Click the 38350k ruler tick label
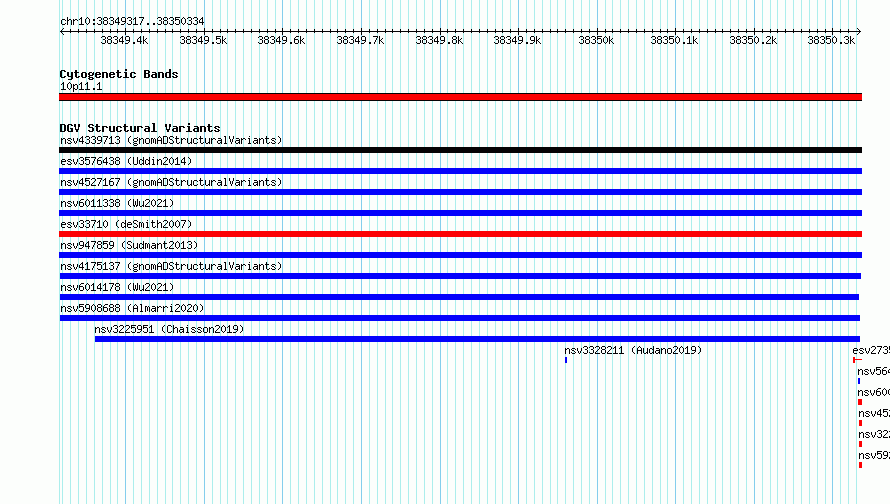Viewport: 890px width, 504px height. point(596,40)
